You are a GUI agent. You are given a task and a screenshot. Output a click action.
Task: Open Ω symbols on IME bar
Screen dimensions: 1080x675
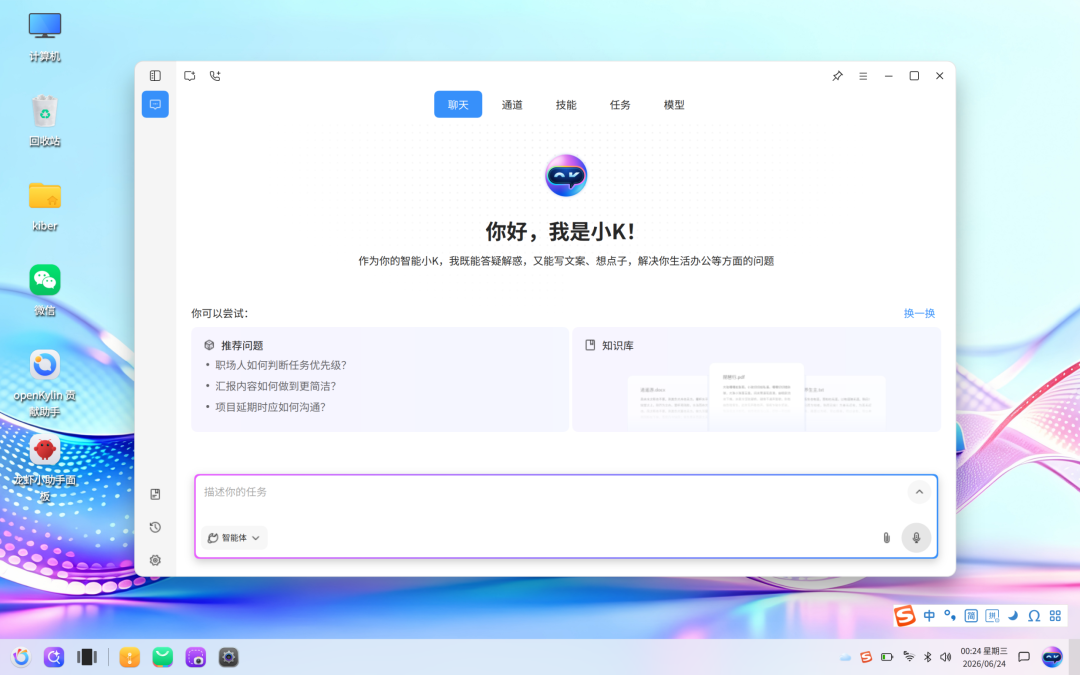click(1034, 616)
